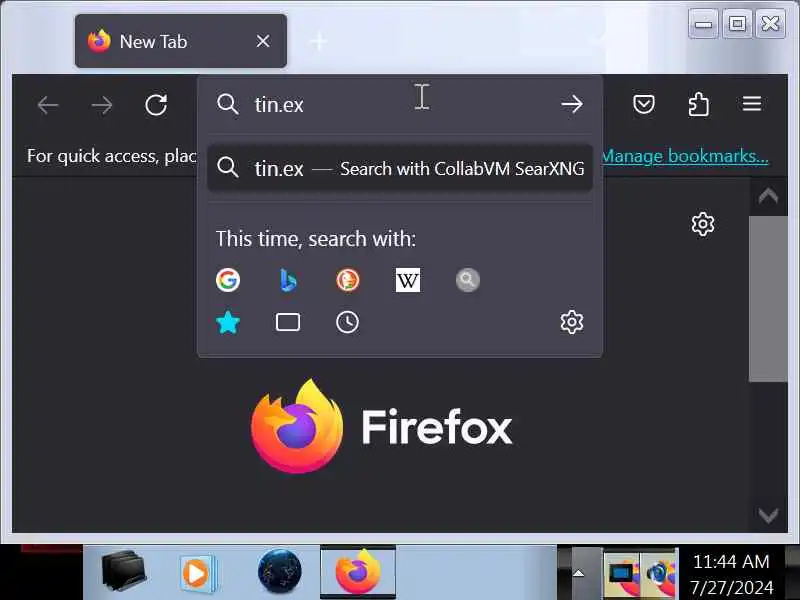Launch the media player from the taskbar

point(198,572)
